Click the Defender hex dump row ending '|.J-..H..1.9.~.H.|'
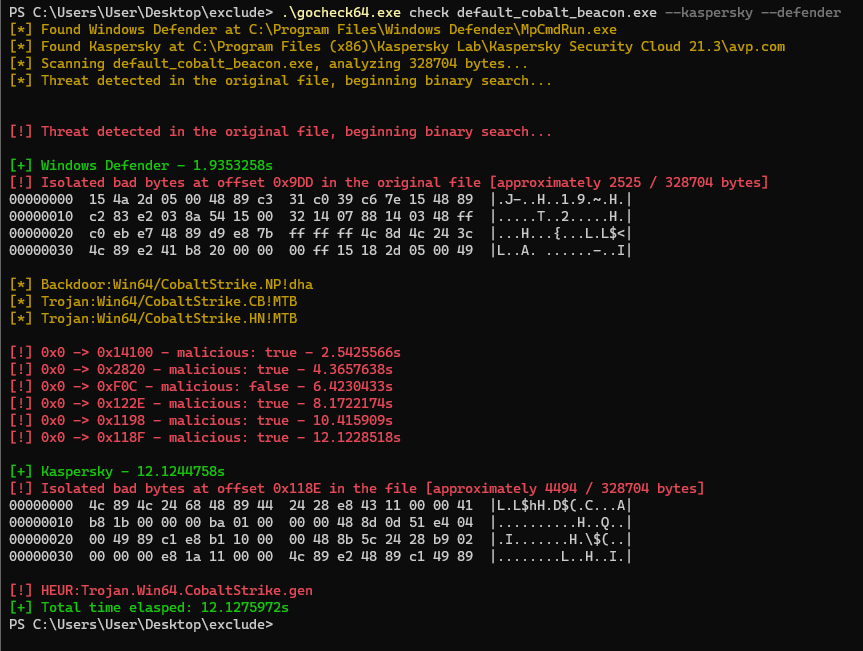 (320, 200)
